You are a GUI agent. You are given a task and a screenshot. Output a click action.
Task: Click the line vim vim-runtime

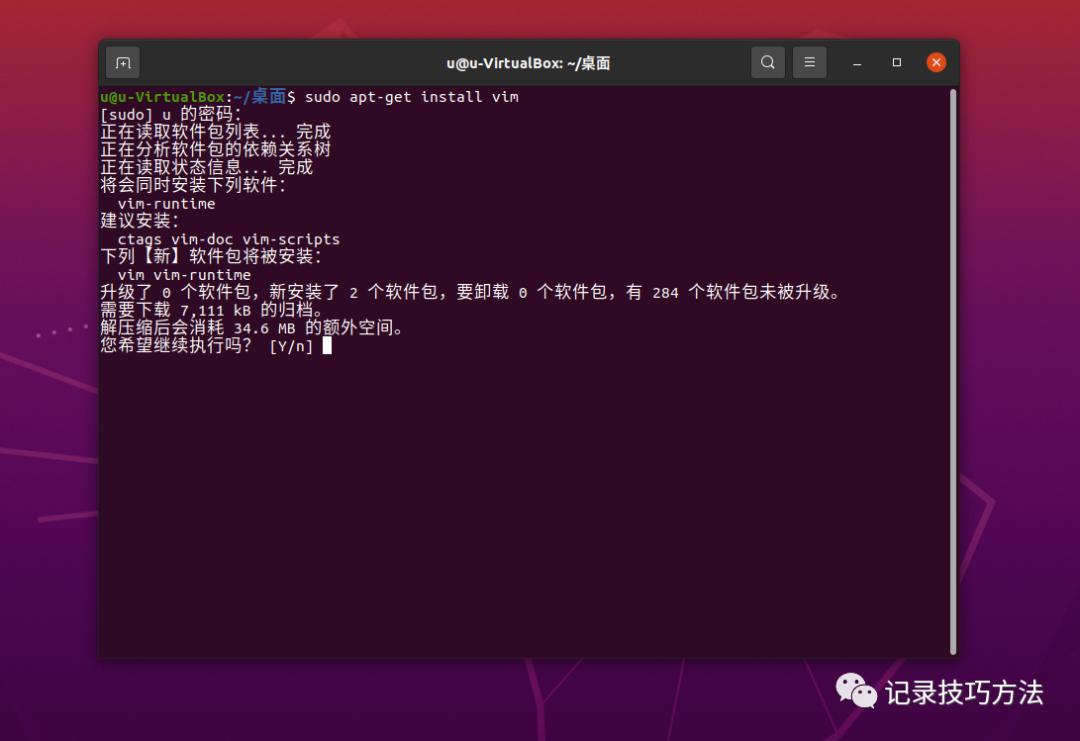(184, 275)
